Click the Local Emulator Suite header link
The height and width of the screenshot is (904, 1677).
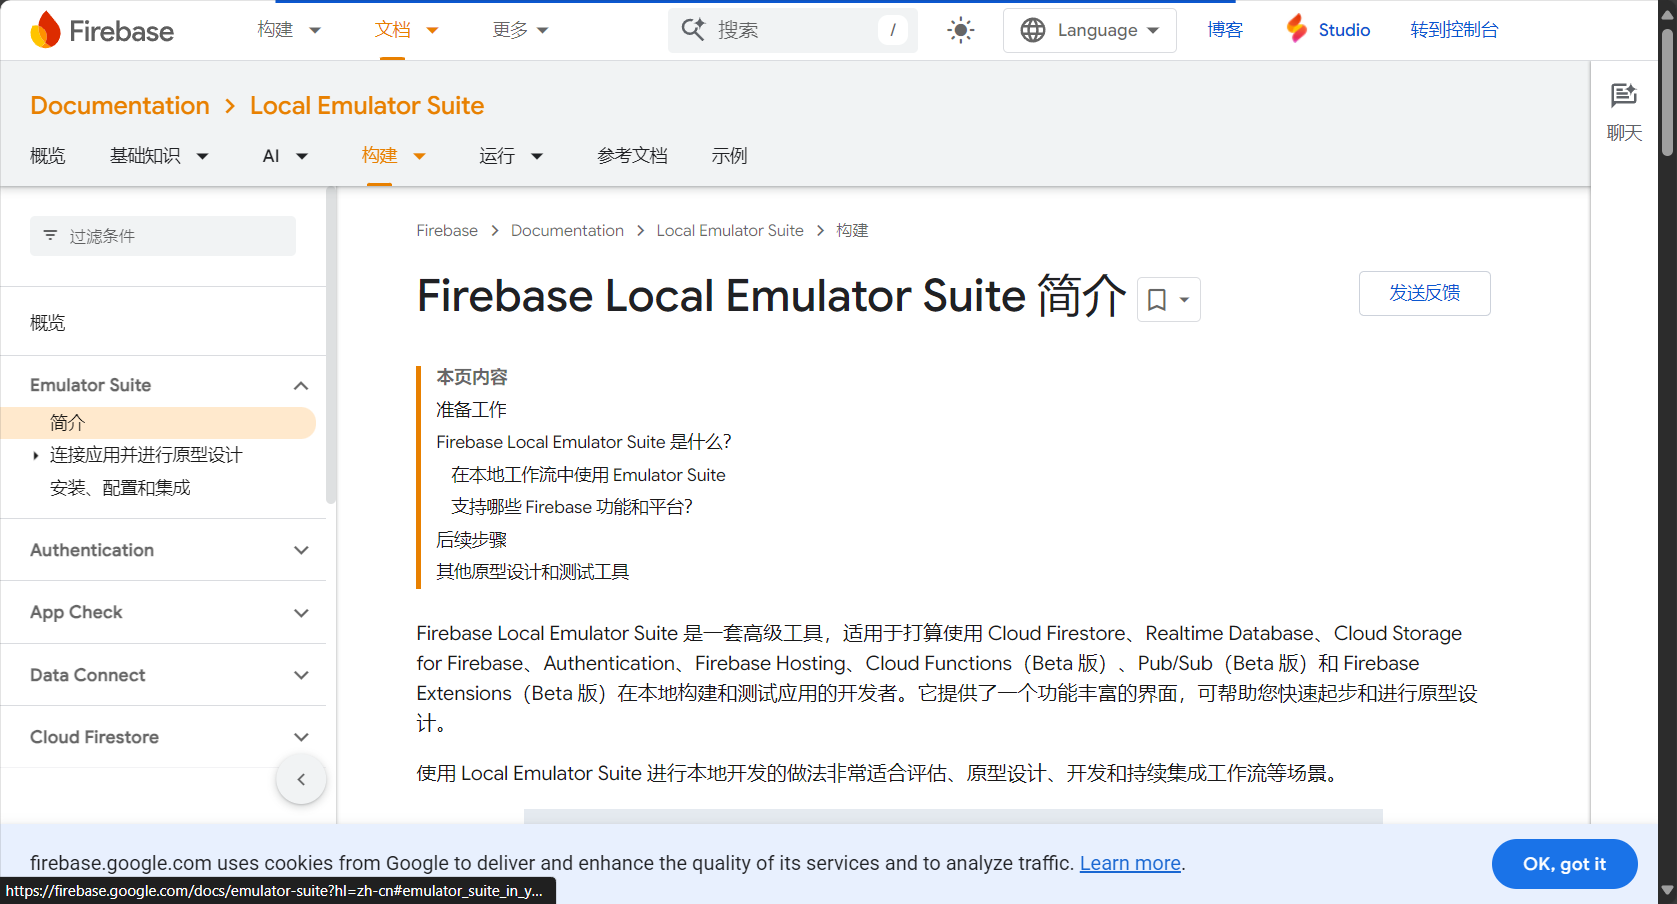click(367, 105)
